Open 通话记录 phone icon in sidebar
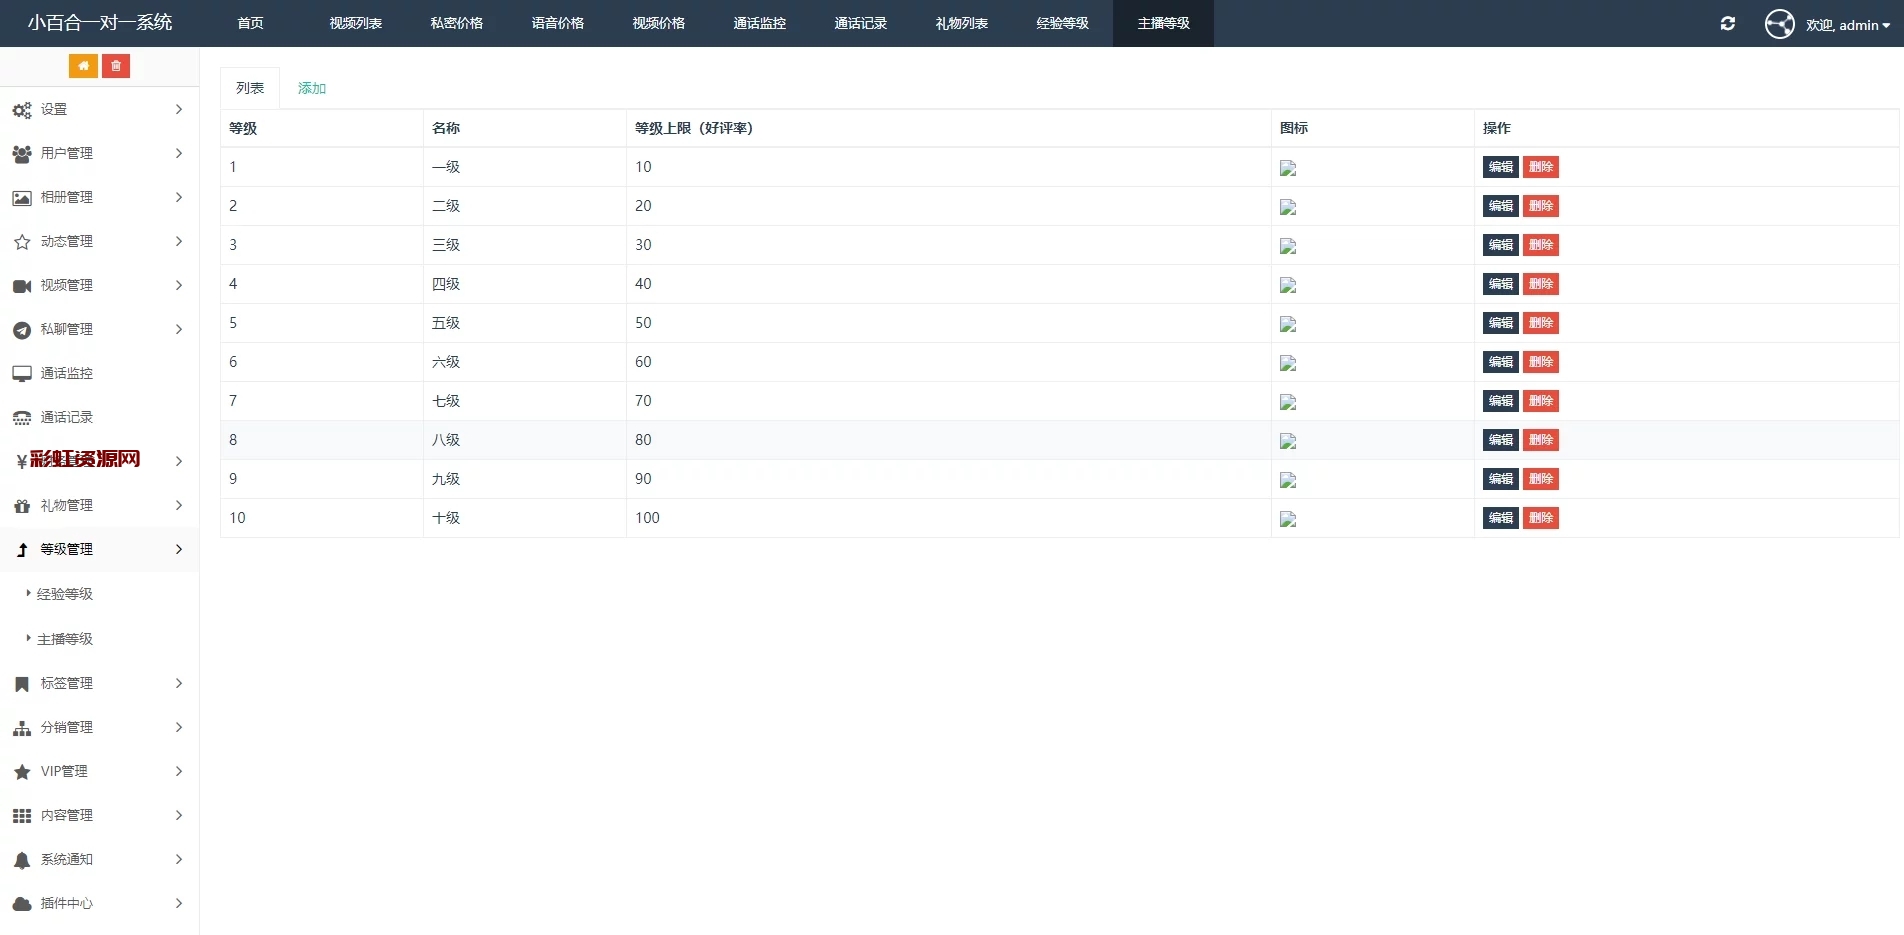Image resolution: width=1904 pixels, height=935 pixels. [x=22, y=418]
